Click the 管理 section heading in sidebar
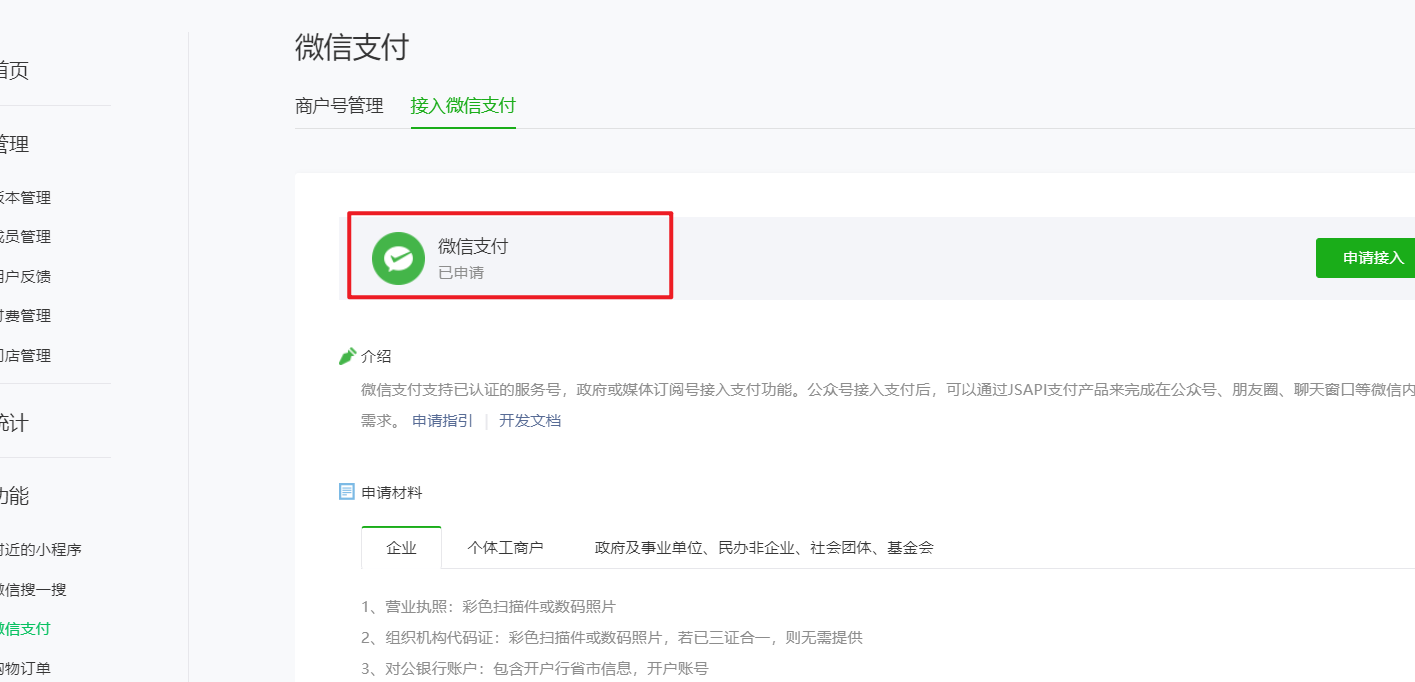Image resolution: width=1415 pixels, height=682 pixels. point(14,145)
